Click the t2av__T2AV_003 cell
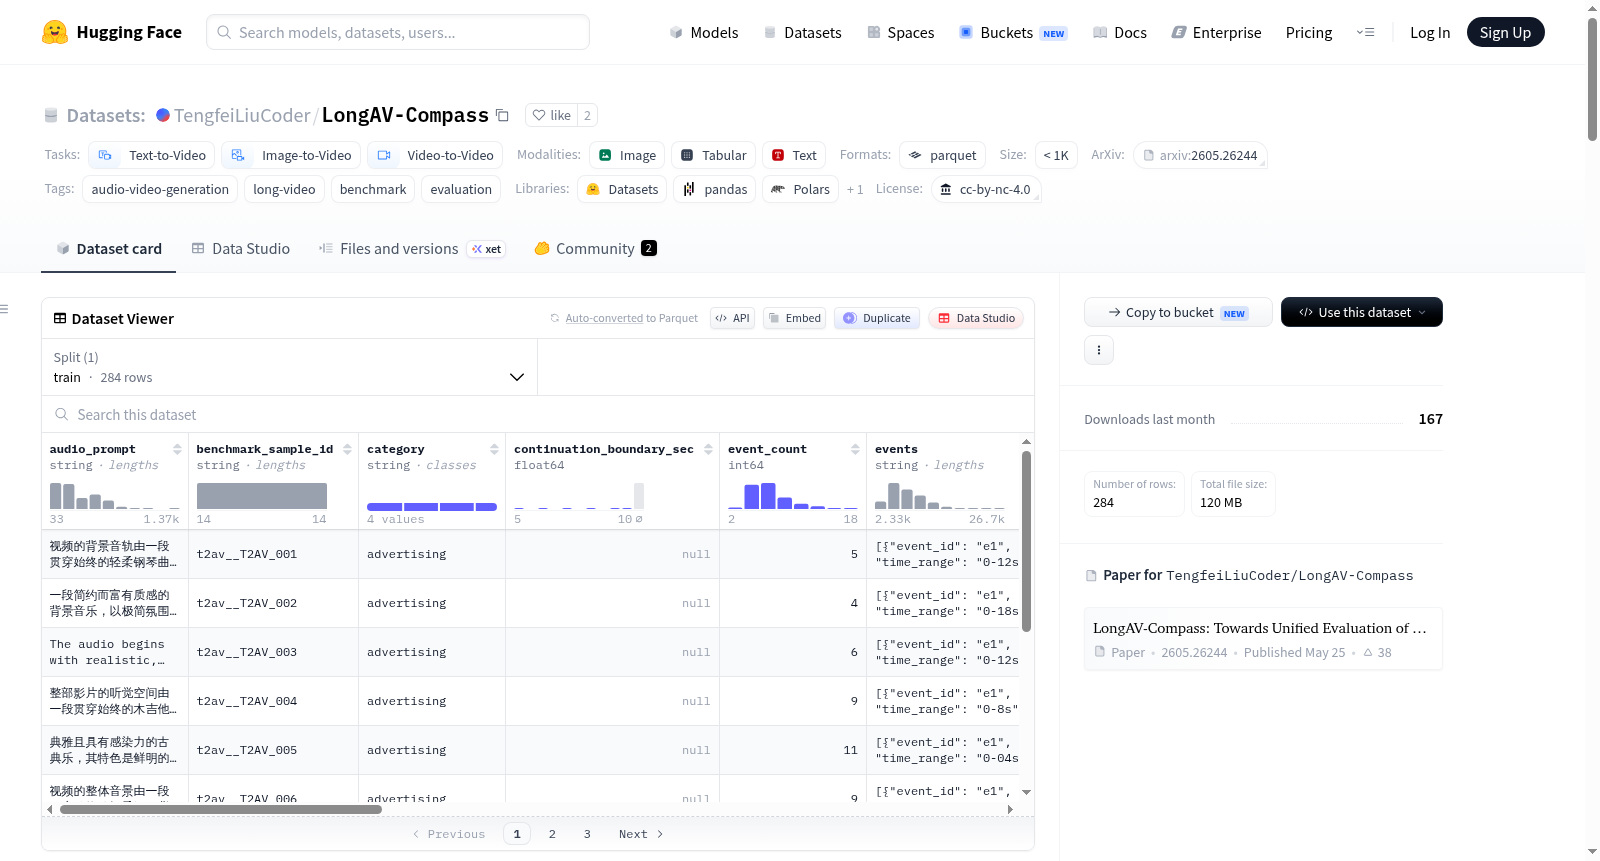This screenshot has width=1600, height=861. pos(273,652)
